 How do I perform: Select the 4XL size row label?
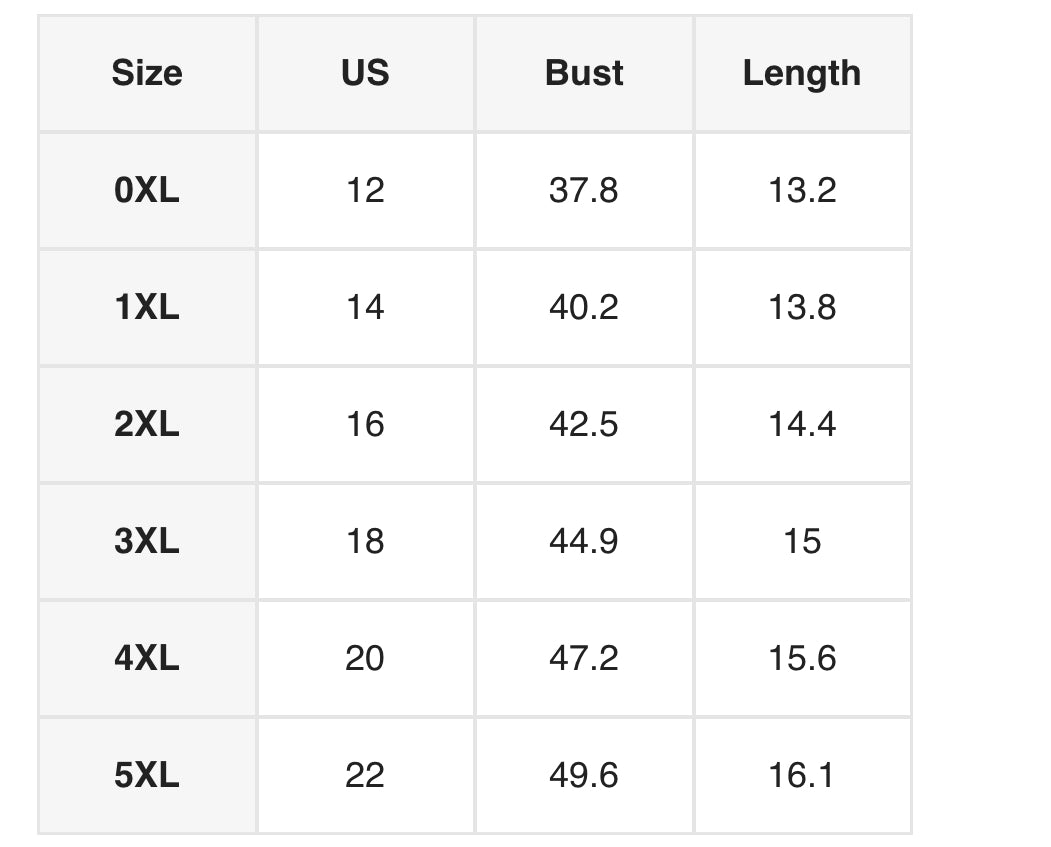click(147, 658)
